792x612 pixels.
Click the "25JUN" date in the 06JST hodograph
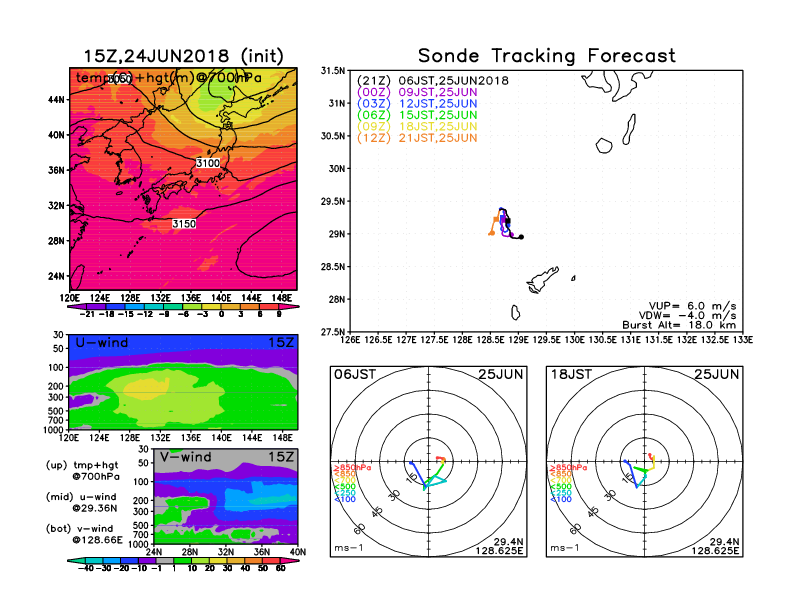point(501,375)
